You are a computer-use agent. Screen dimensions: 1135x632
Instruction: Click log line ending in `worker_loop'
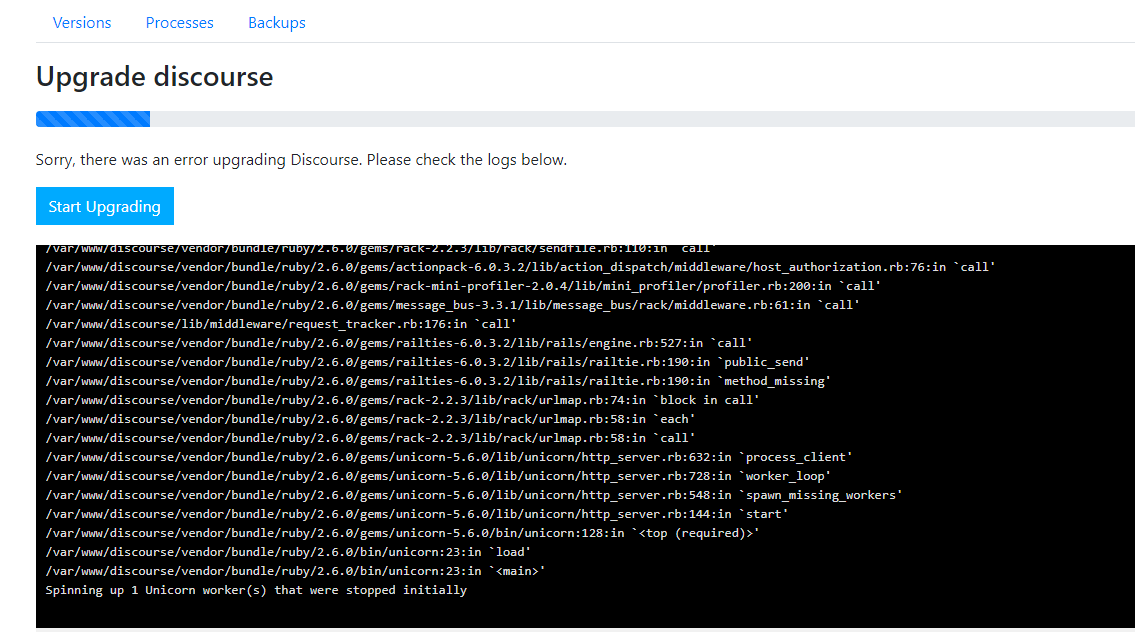click(x=438, y=476)
